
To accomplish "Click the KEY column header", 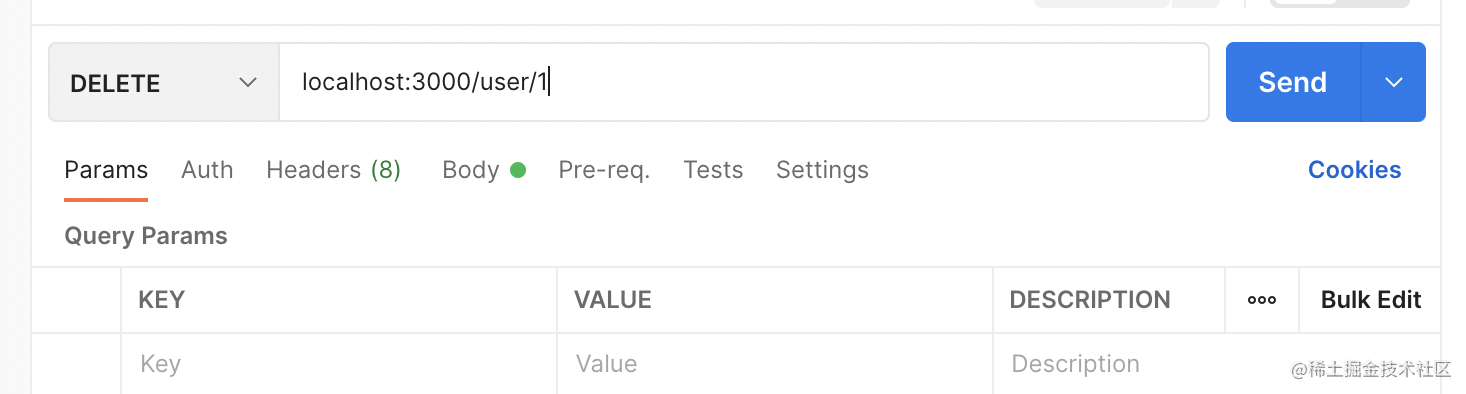I will [x=162, y=300].
